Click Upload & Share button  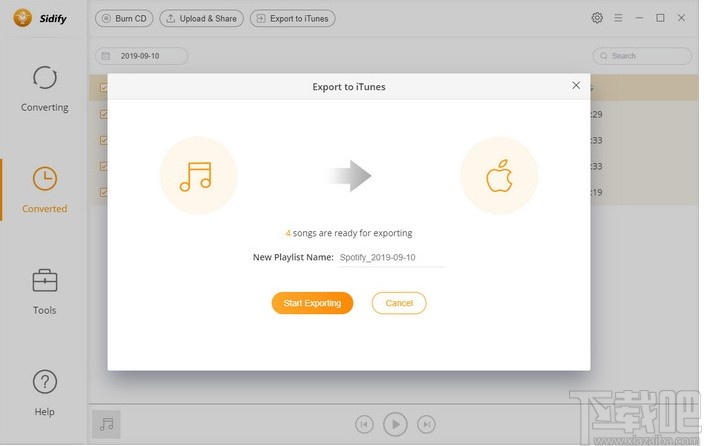pyautogui.click(x=202, y=18)
